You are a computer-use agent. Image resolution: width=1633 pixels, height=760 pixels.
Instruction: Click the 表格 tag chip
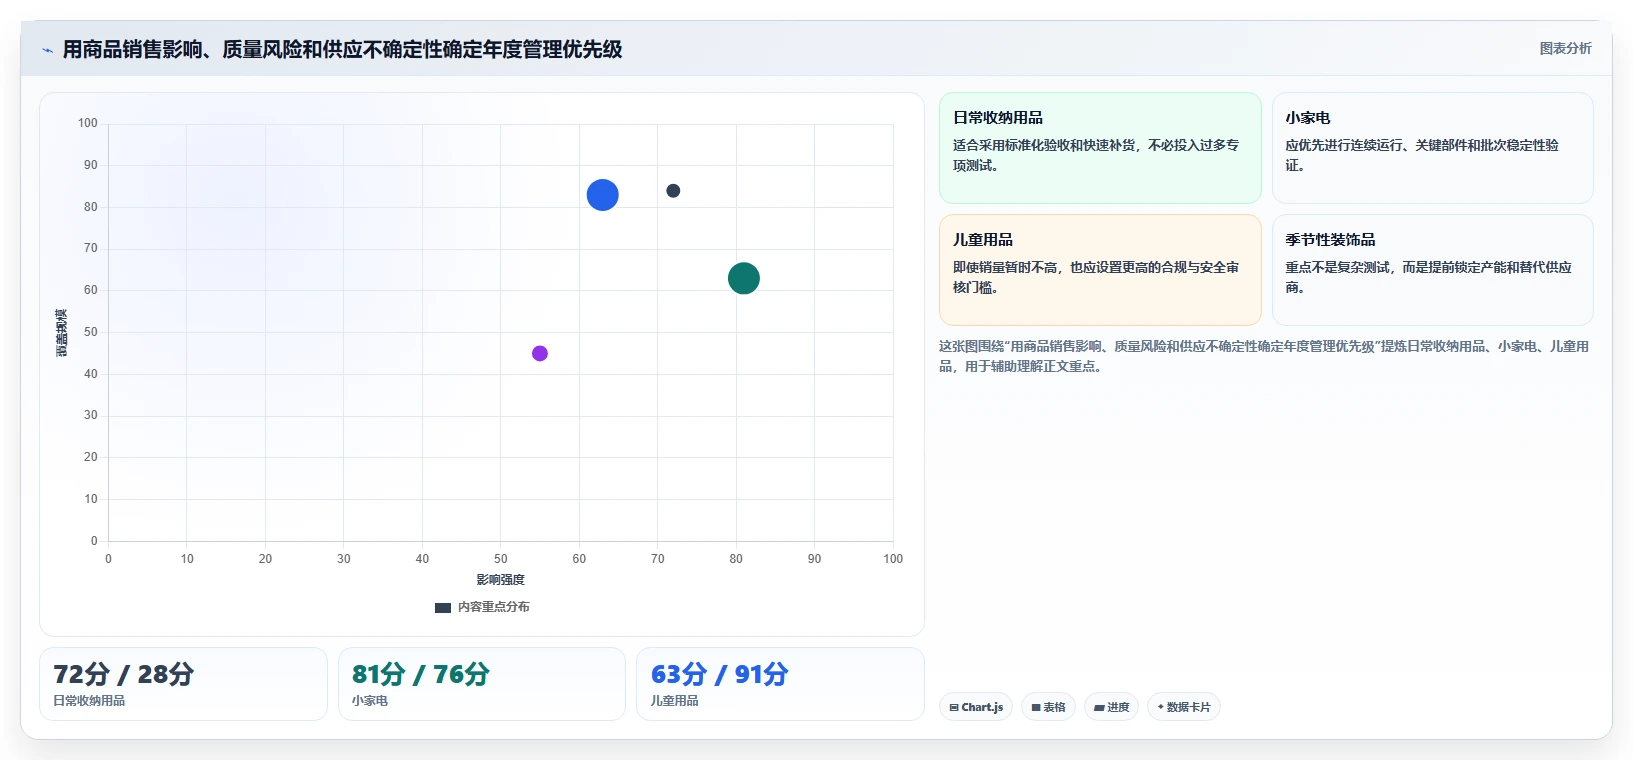pos(1048,707)
